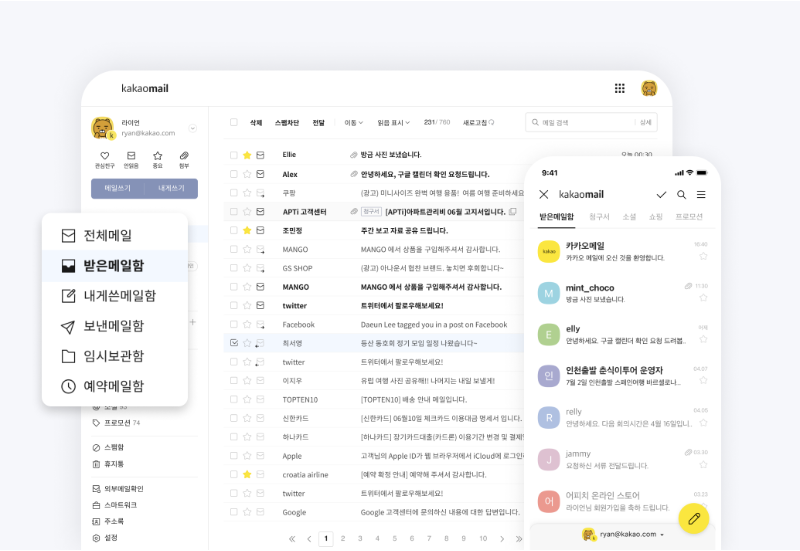
Task: Select 전체메일 in folder popup
Action: click(115, 235)
